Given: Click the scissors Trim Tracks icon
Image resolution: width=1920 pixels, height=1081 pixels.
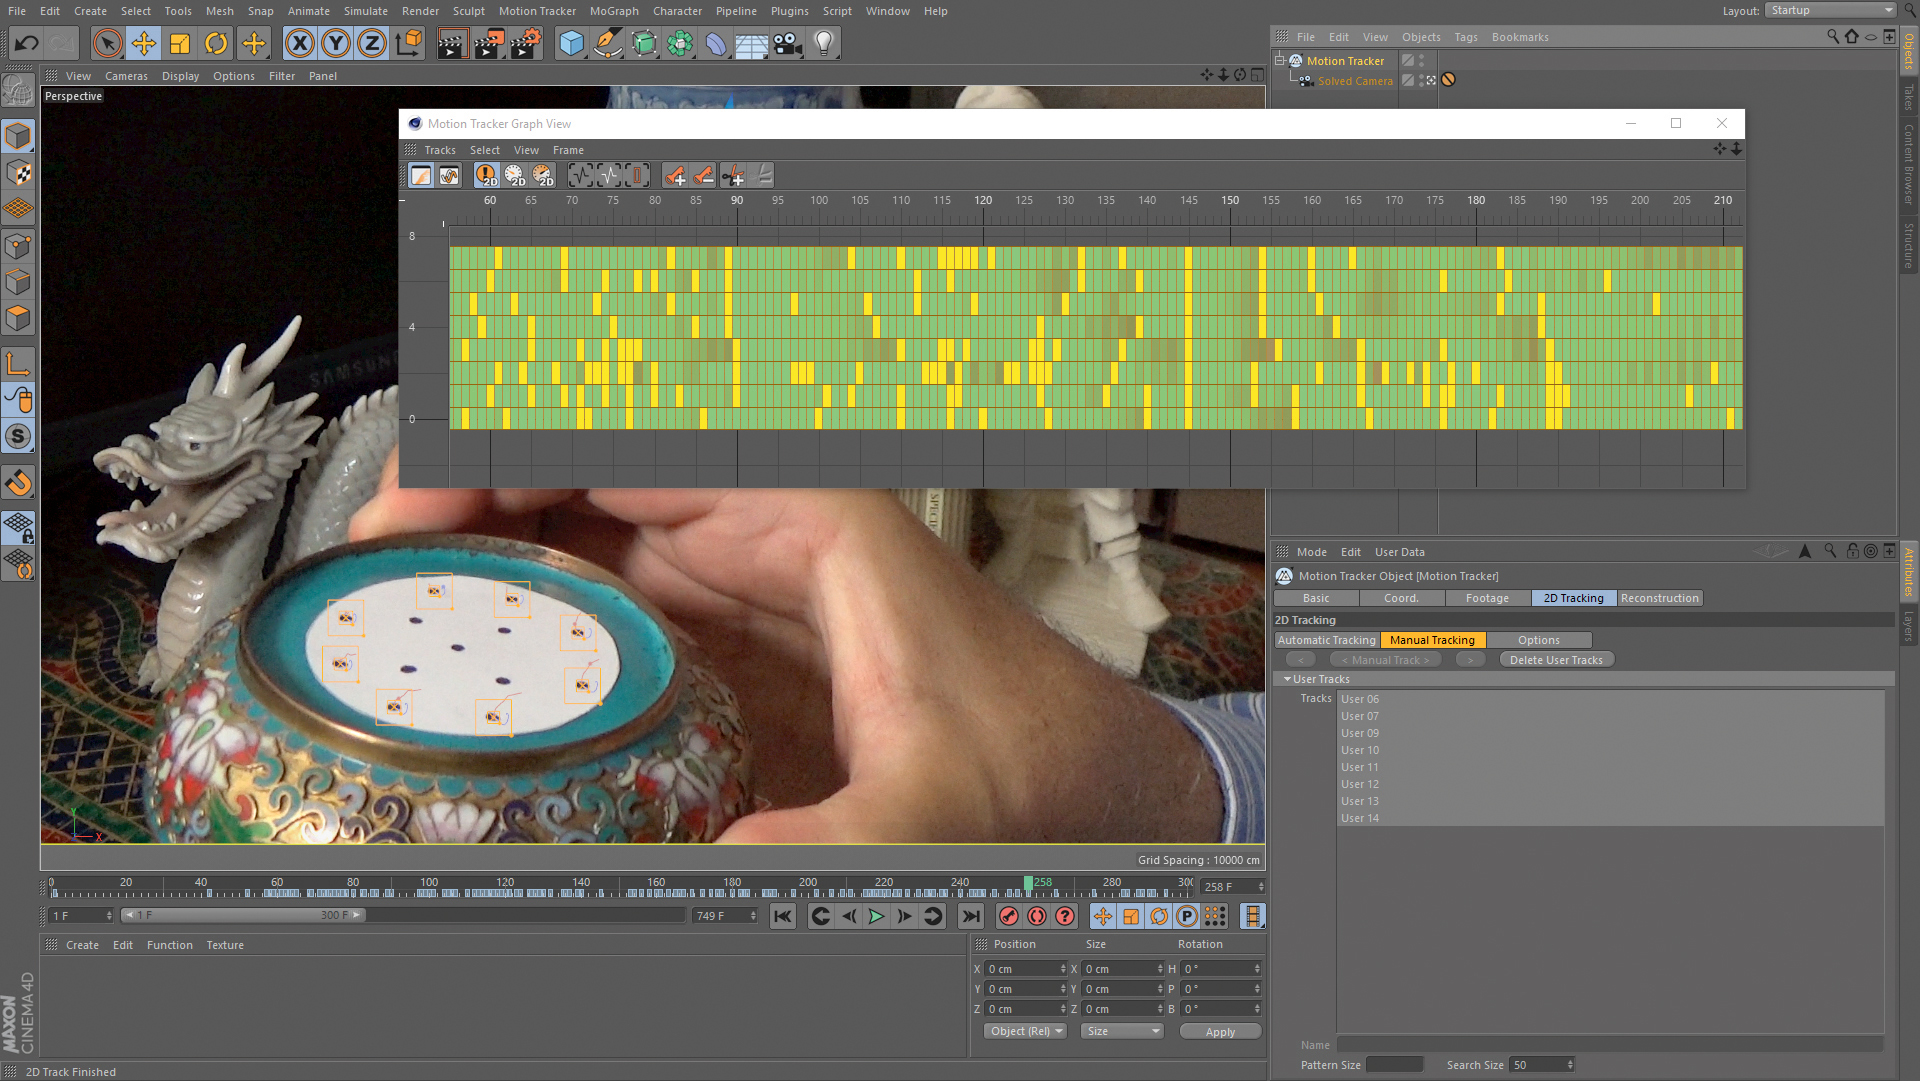Looking at the screenshot, I should click(x=733, y=175).
